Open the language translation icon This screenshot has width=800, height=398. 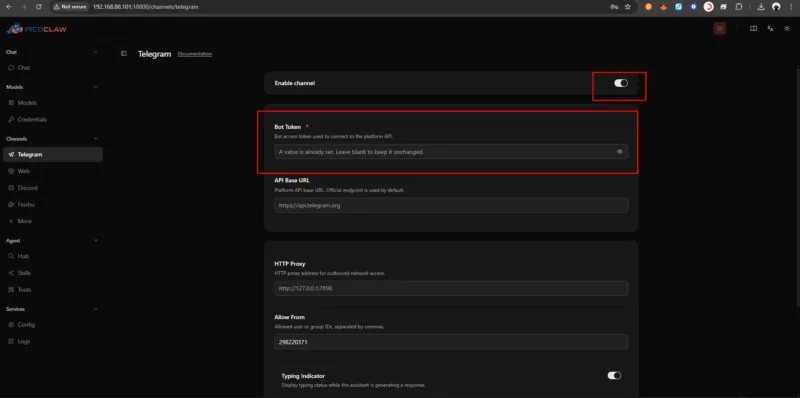pyautogui.click(x=770, y=29)
